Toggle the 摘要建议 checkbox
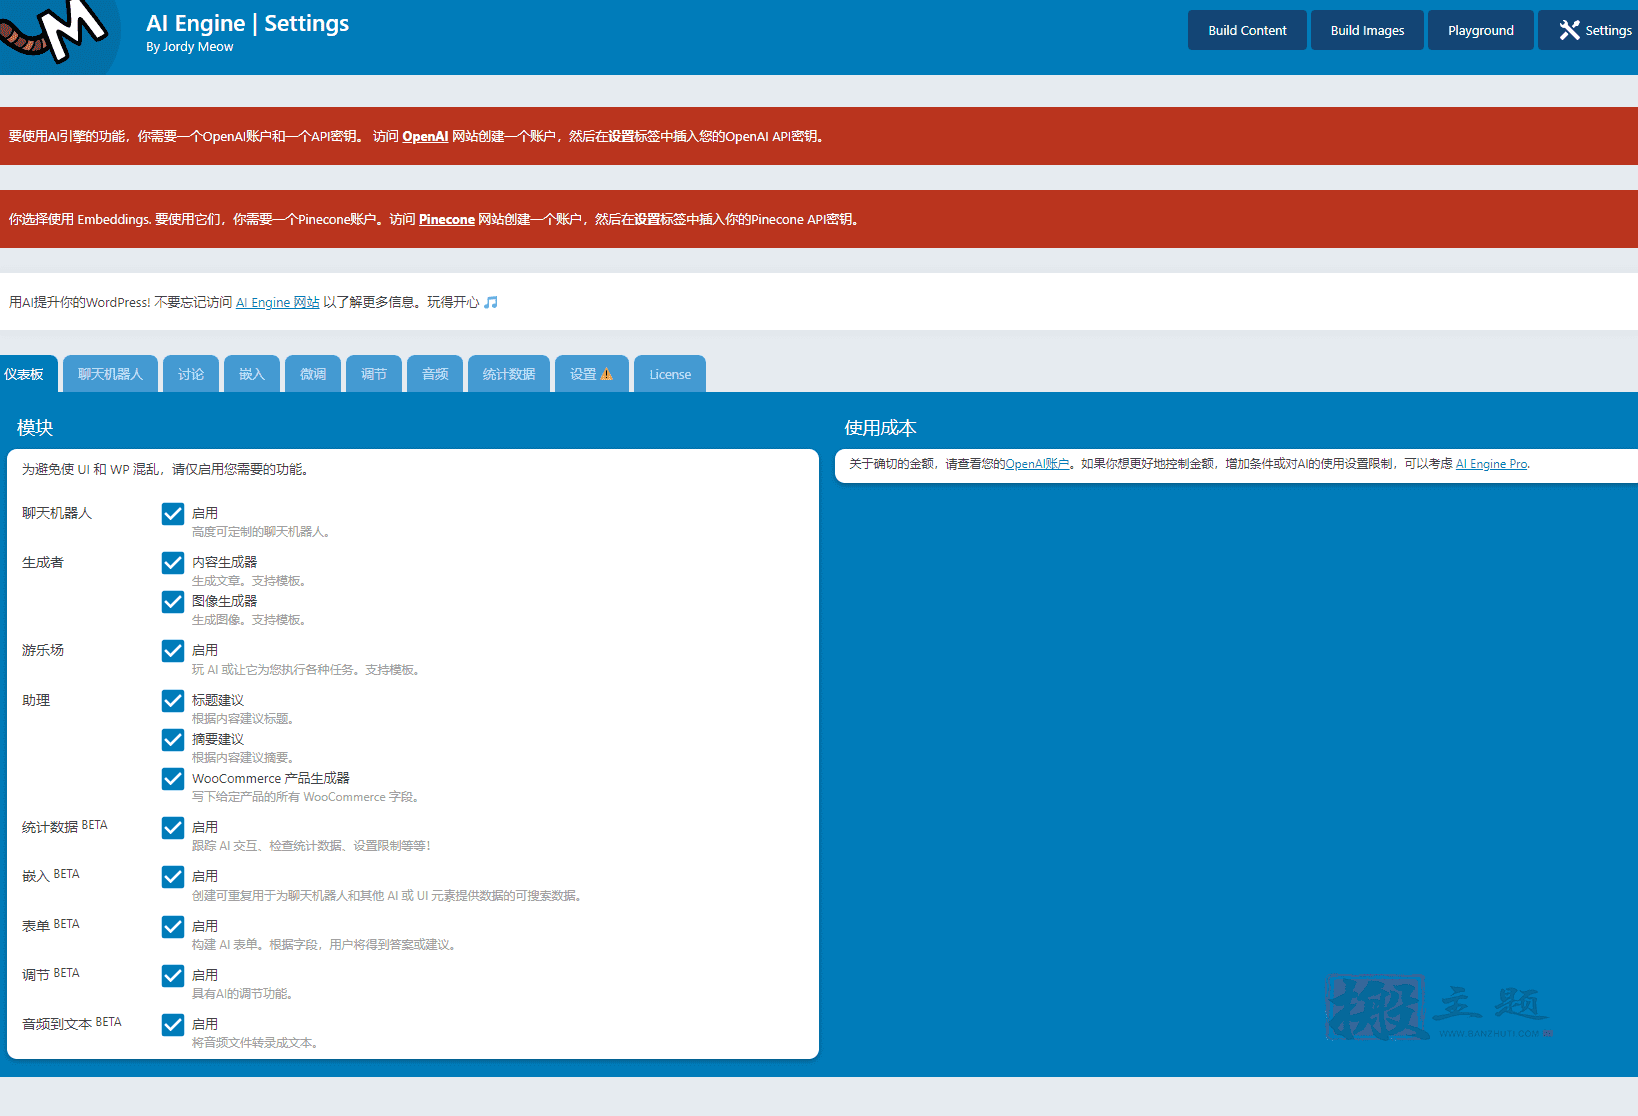1638x1116 pixels. point(173,740)
